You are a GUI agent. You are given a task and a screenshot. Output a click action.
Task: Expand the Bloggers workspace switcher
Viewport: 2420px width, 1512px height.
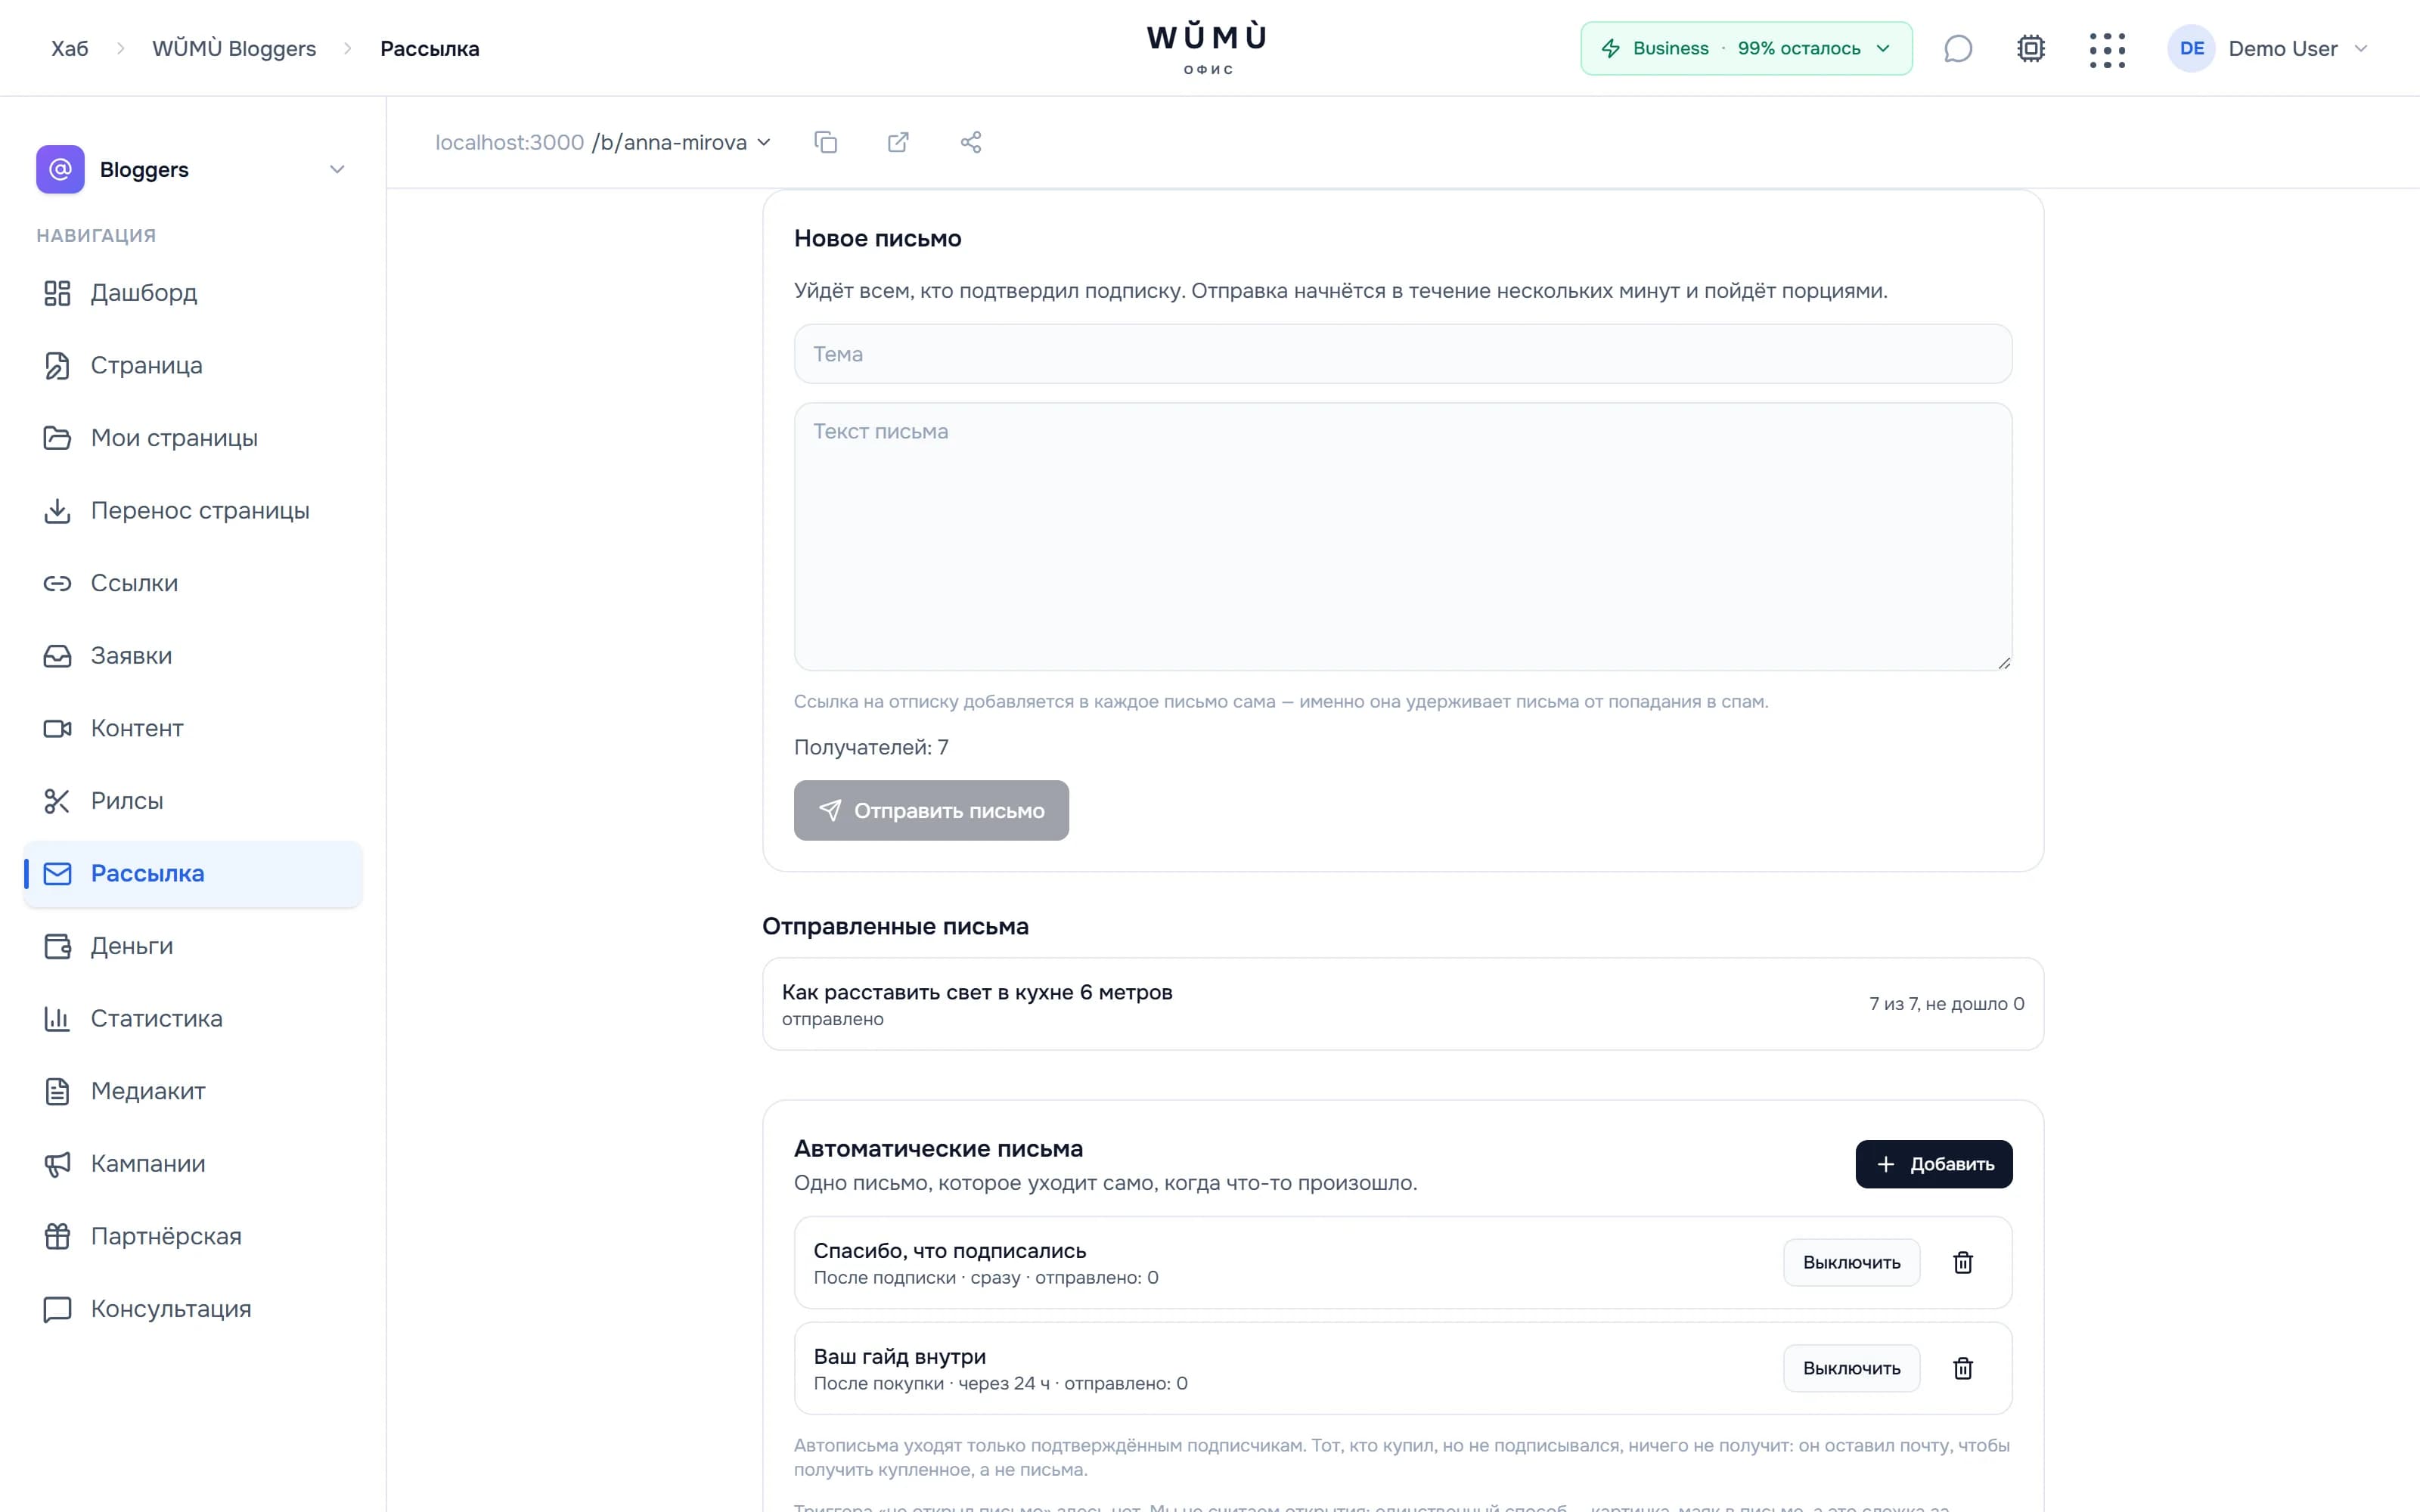[192, 169]
